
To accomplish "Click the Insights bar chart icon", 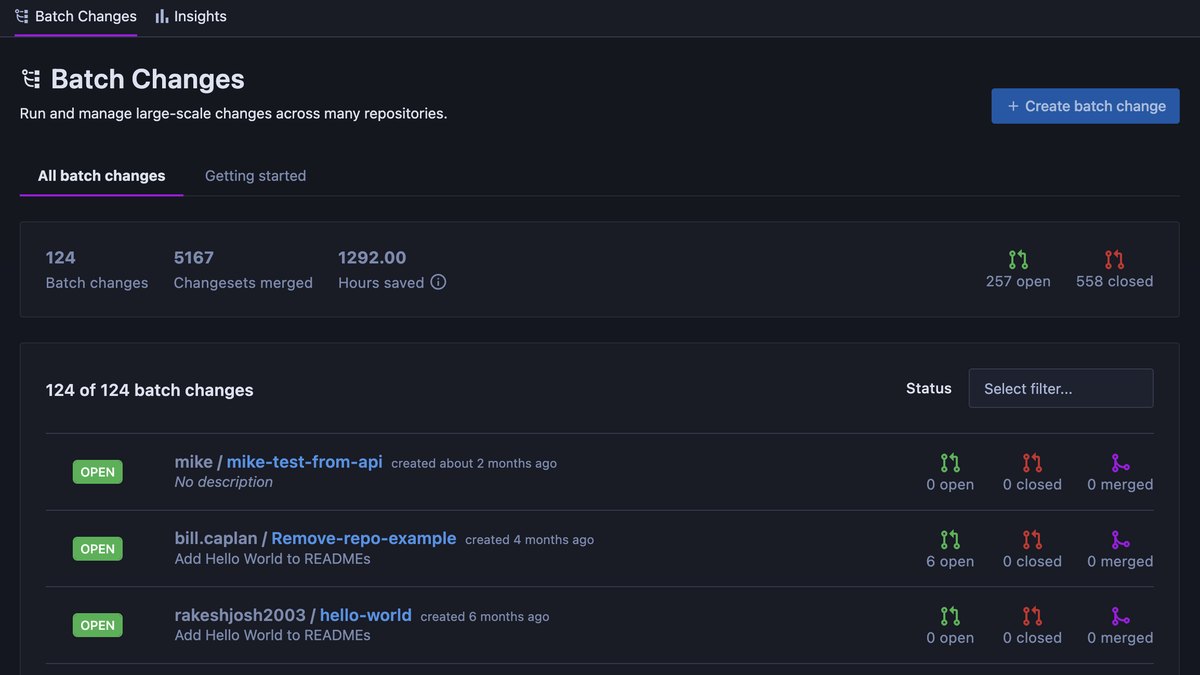I will 162,16.
